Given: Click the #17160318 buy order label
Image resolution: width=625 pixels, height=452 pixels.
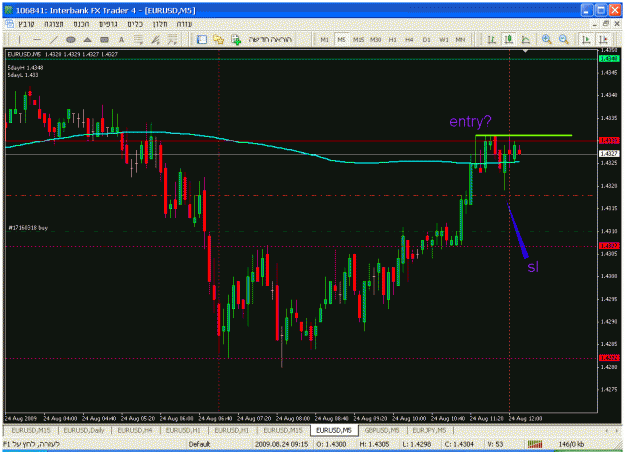Looking at the screenshot, I should coord(28,228).
